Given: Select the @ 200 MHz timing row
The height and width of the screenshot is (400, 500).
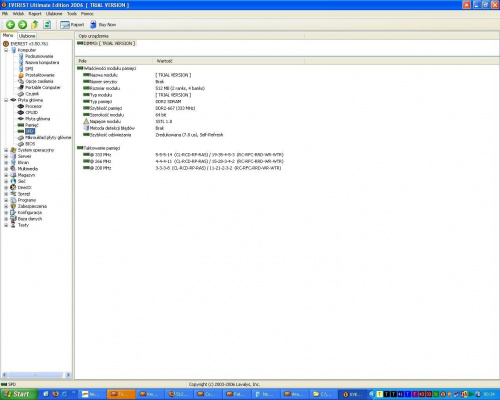Looking at the screenshot, I should [182, 168].
